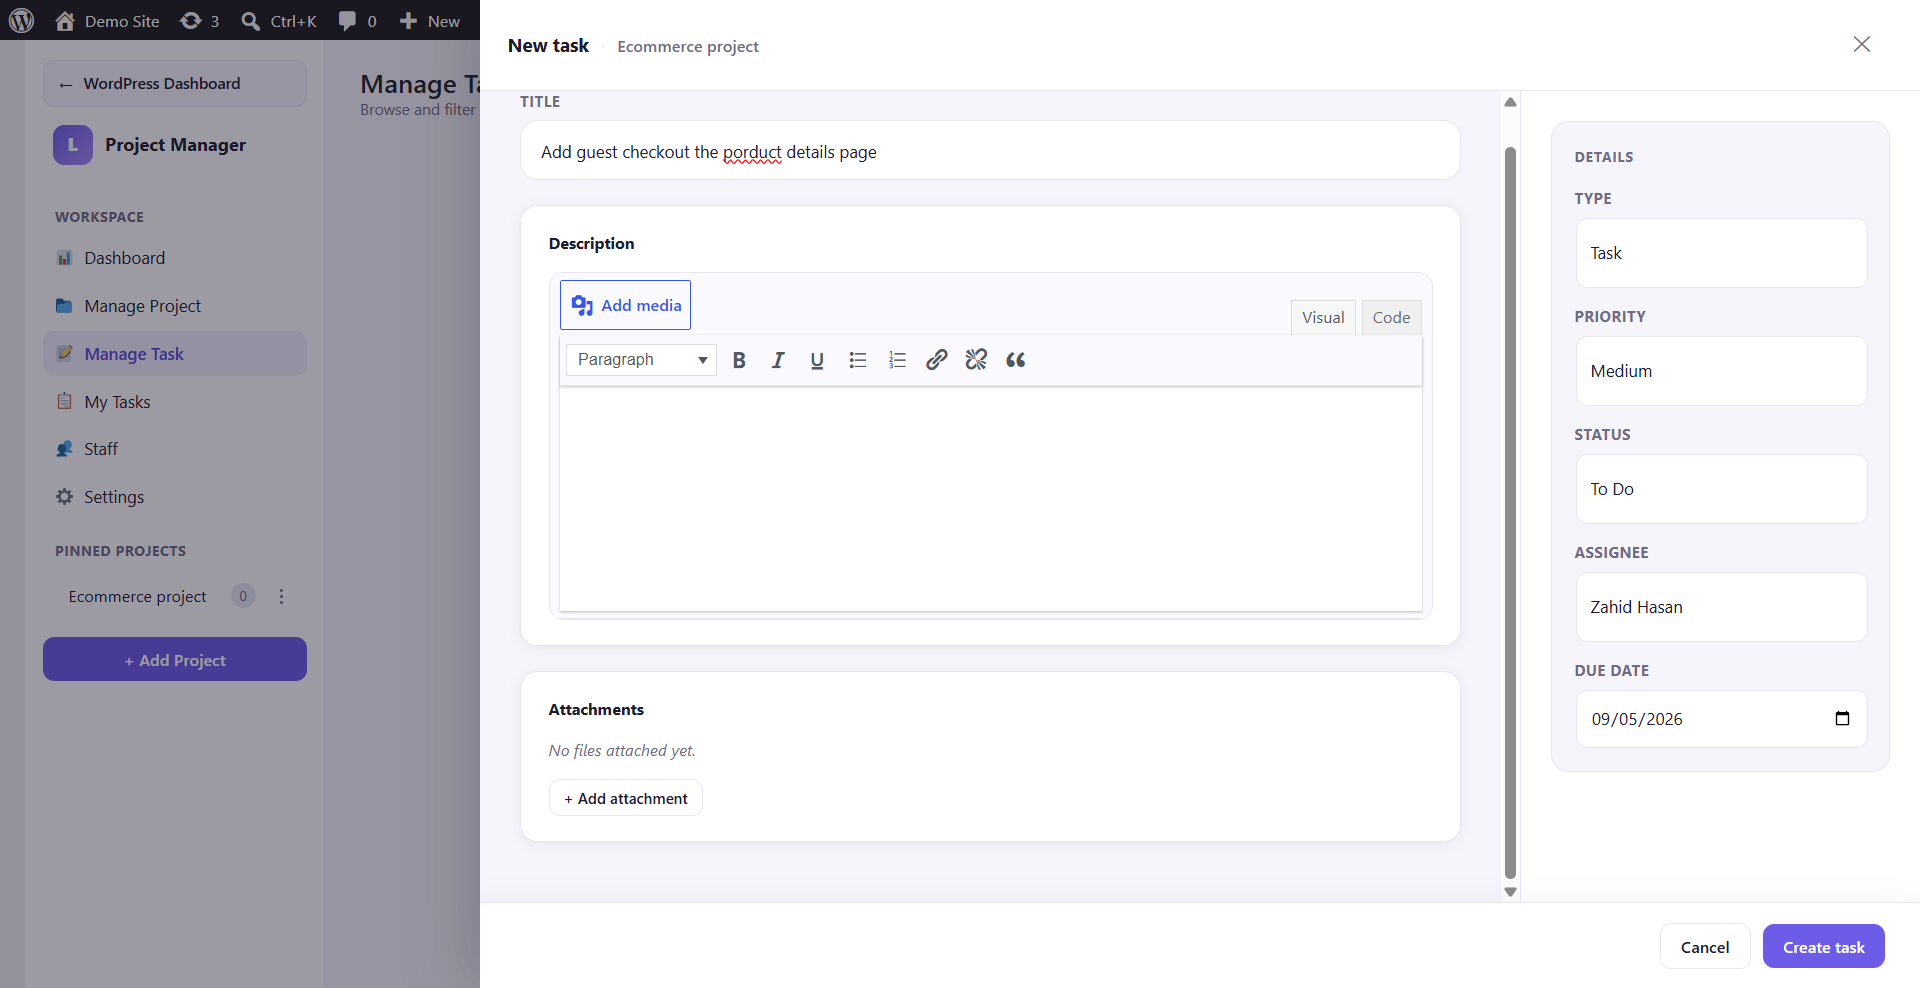Return to WordPress Dashboard

(175, 84)
